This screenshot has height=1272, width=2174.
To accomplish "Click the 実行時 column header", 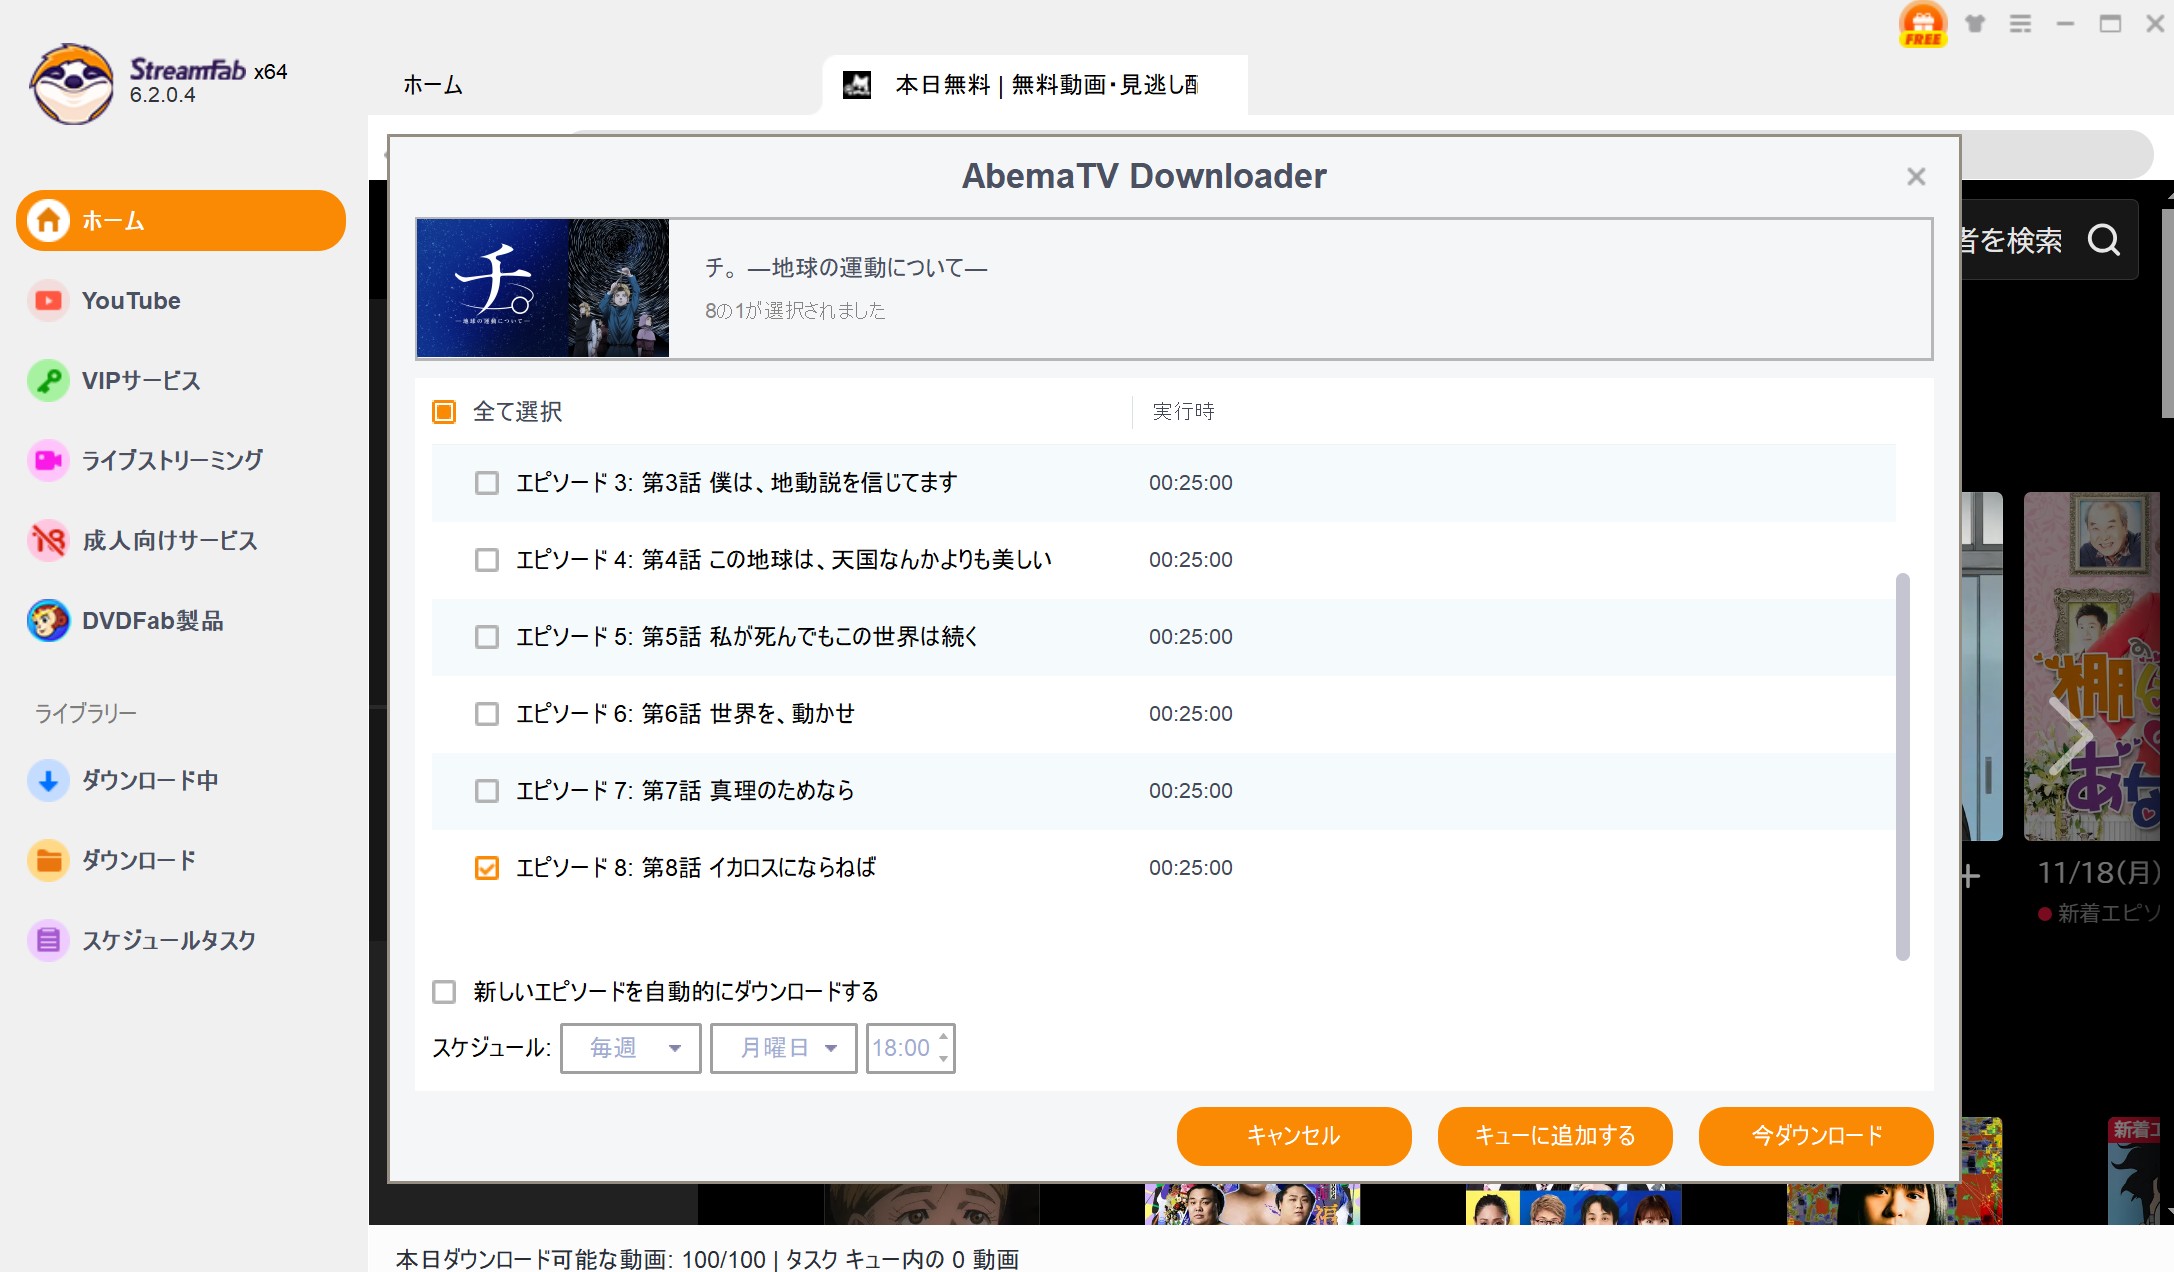I will coord(1183,412).
